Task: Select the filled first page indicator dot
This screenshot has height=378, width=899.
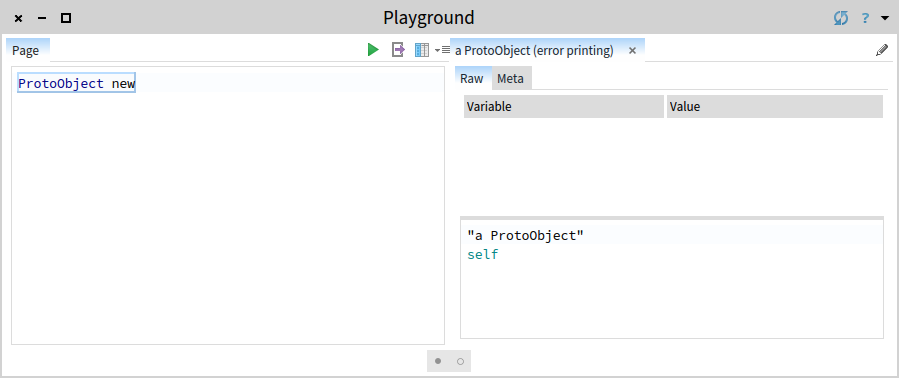Action: (438, 361)
